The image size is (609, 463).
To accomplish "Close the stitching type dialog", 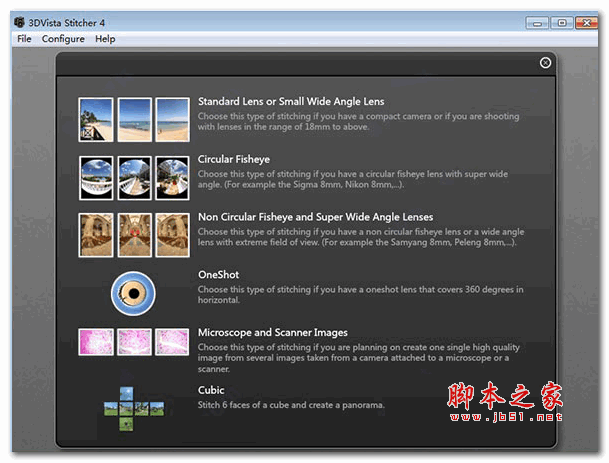I will pos(545,63).
